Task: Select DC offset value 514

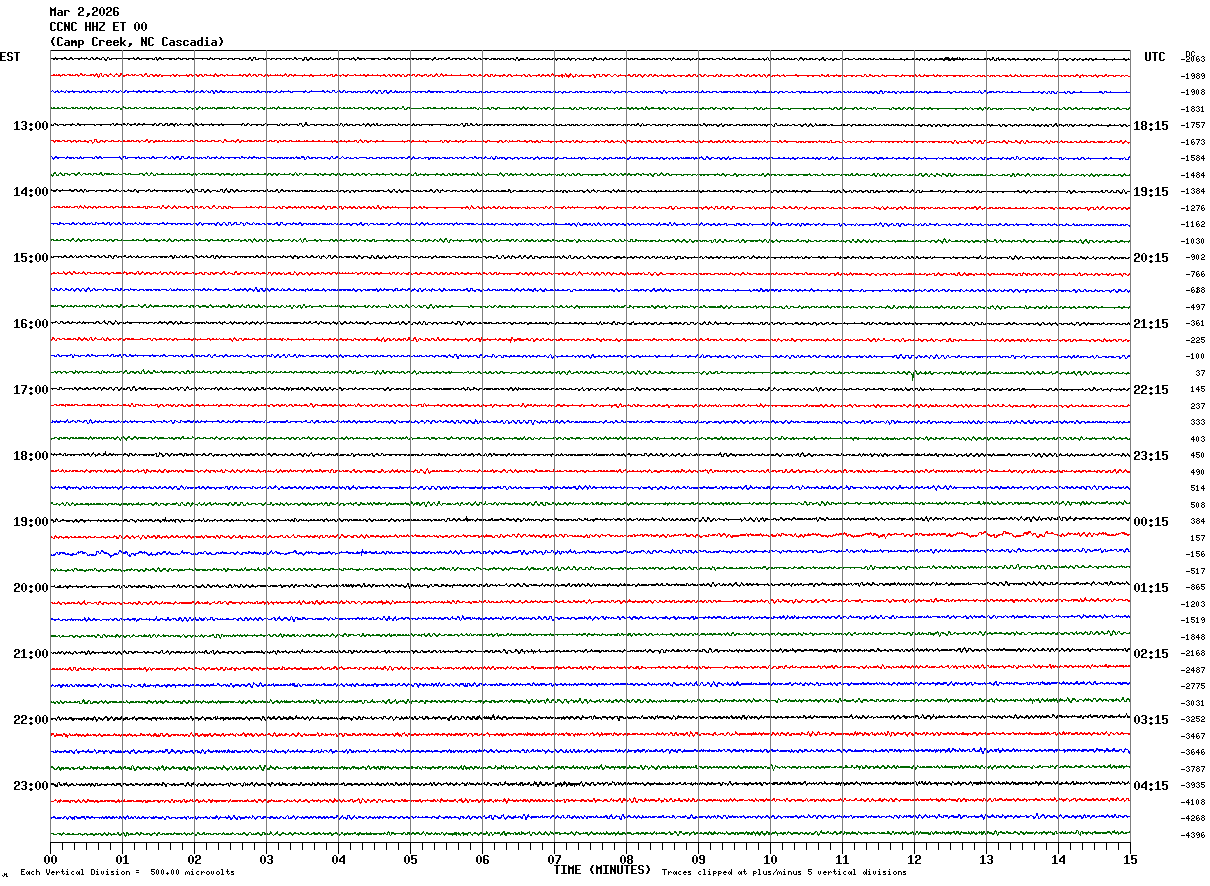Action: pyautogui.click(x=1198, y=488)
